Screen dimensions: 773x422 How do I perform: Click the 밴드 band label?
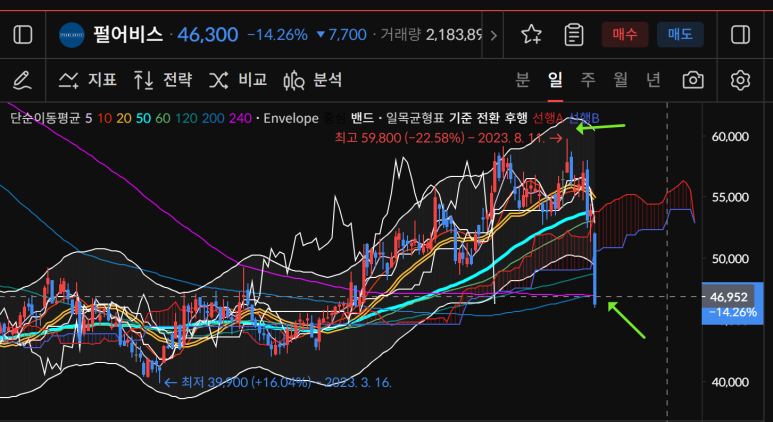tap(362, 118)
